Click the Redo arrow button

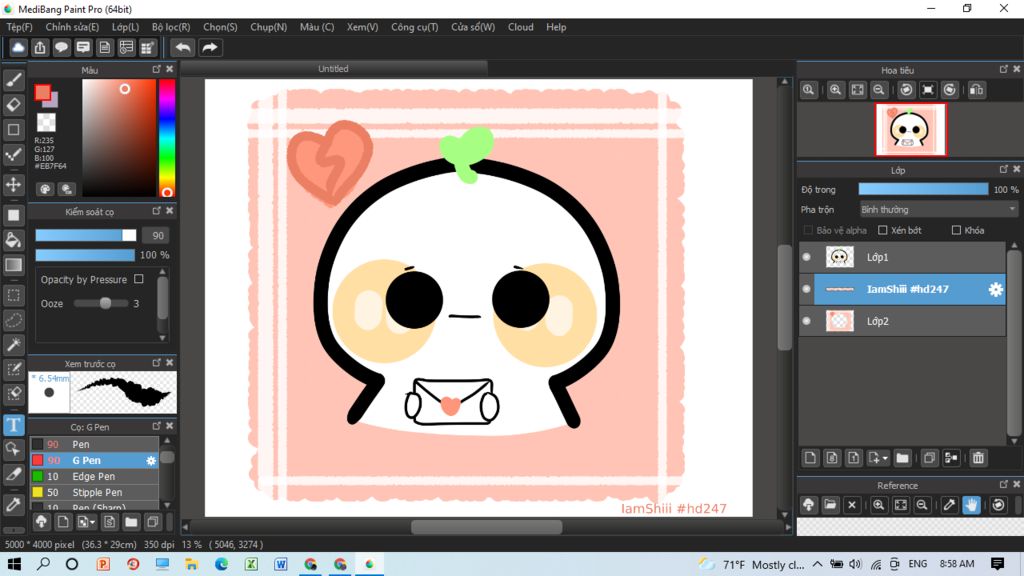(x=210, y=48)
